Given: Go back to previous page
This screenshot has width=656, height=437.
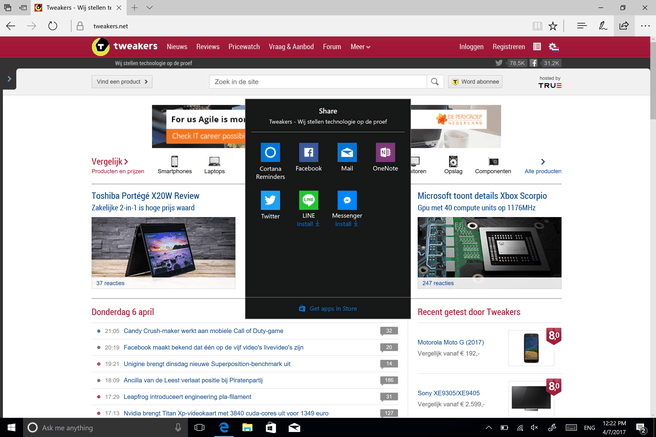Looking at the screenshot, I should pos(10,26).
